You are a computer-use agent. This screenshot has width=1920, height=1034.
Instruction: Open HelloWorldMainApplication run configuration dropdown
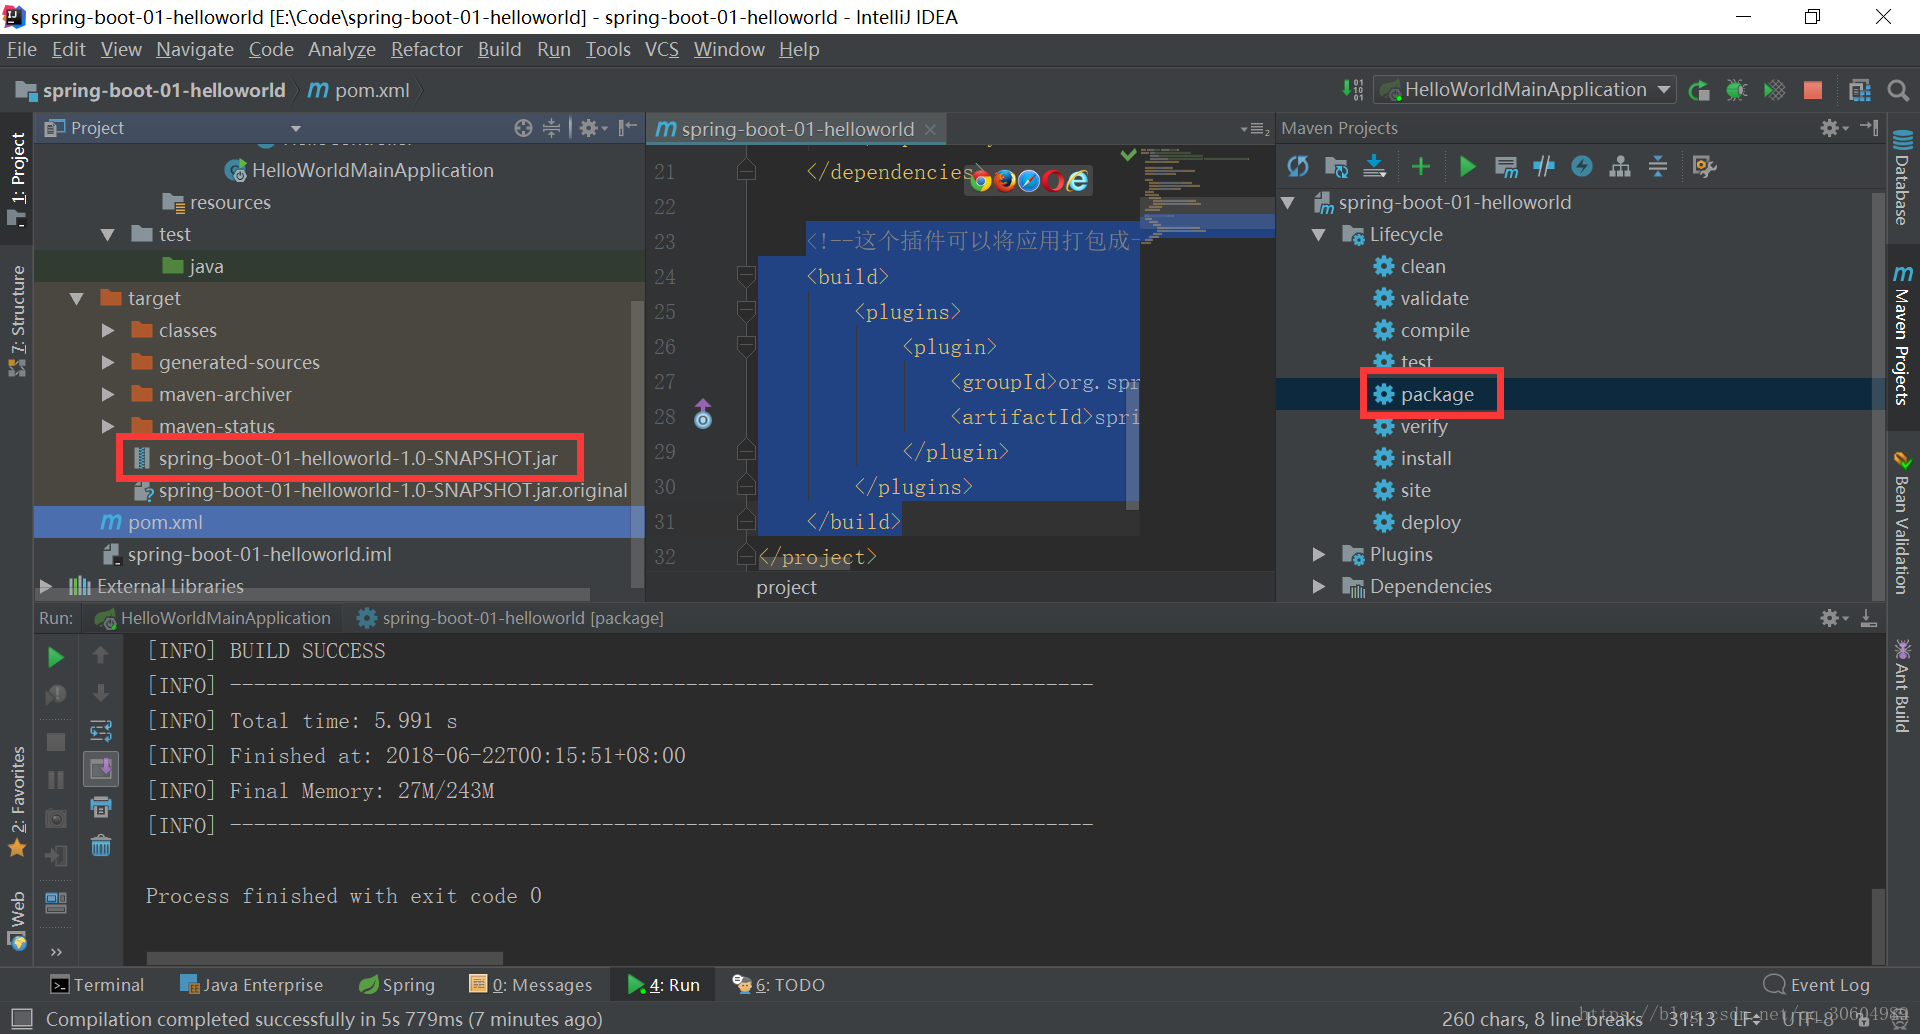(1525, 90)
